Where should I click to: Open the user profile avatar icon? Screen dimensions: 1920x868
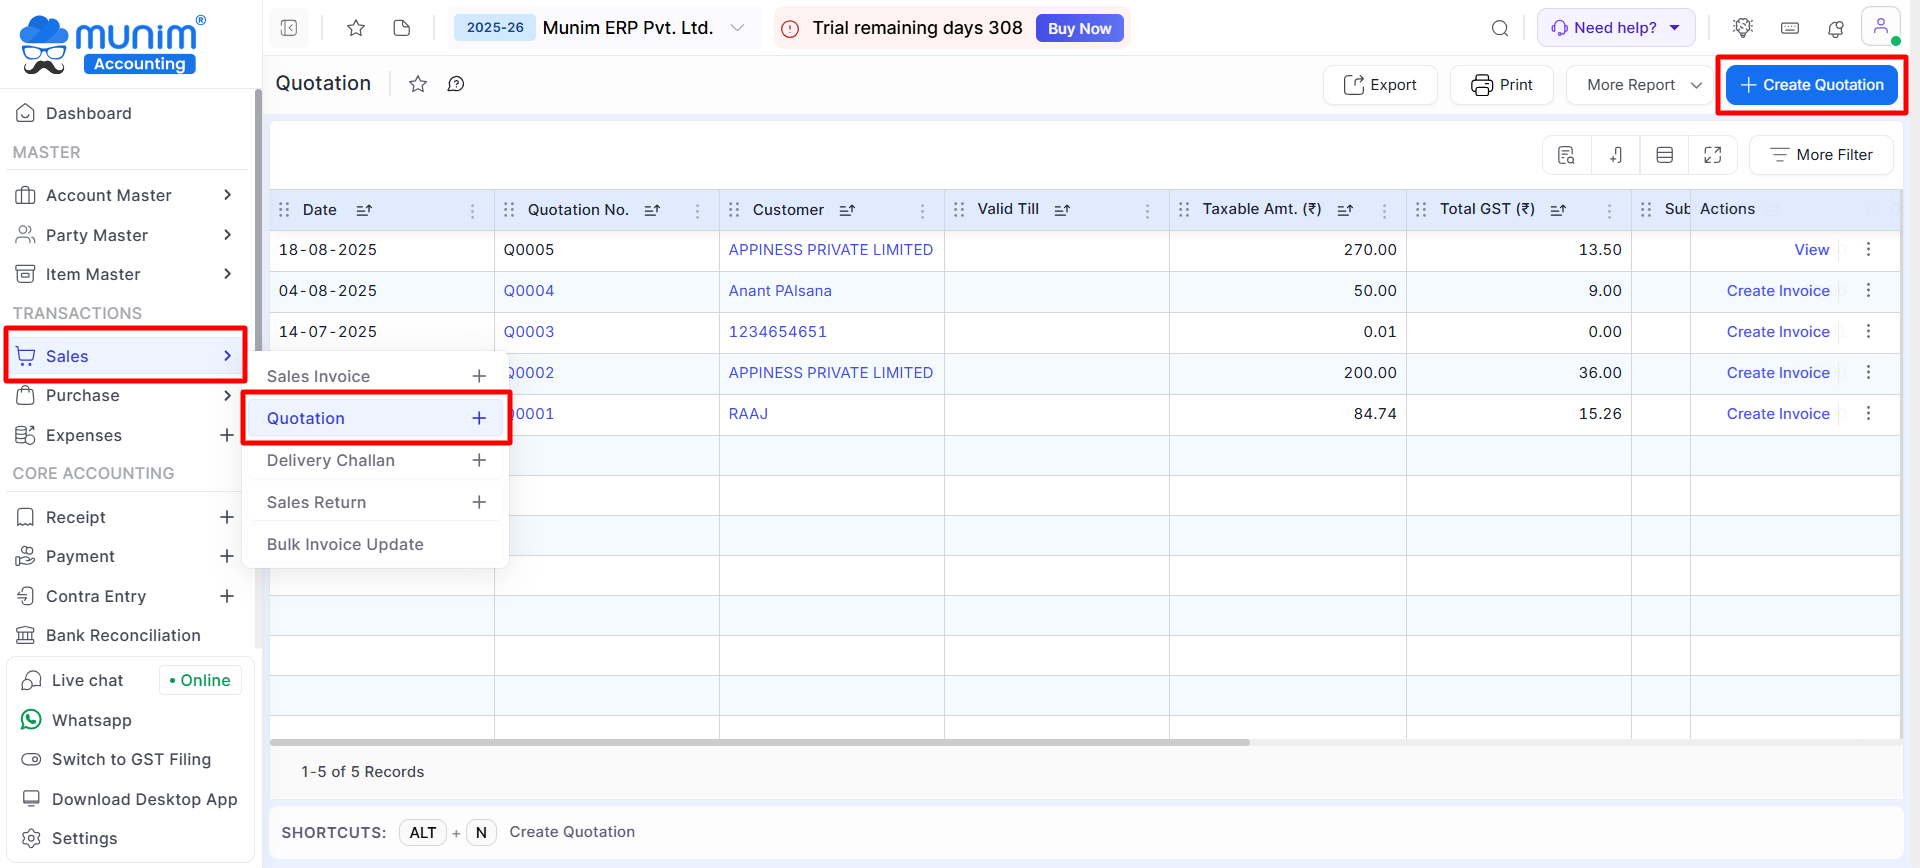[1880, 27]
